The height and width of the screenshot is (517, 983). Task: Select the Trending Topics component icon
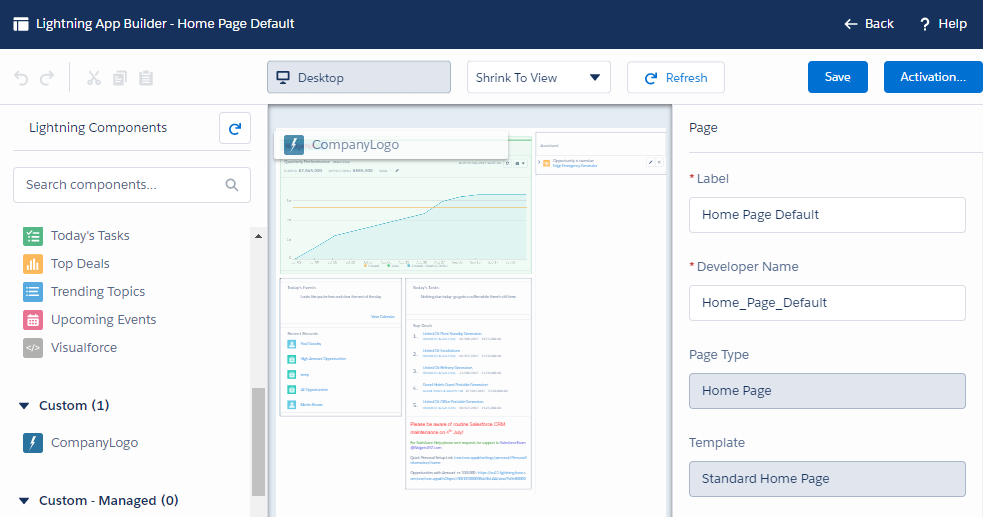tap(33, 292)
